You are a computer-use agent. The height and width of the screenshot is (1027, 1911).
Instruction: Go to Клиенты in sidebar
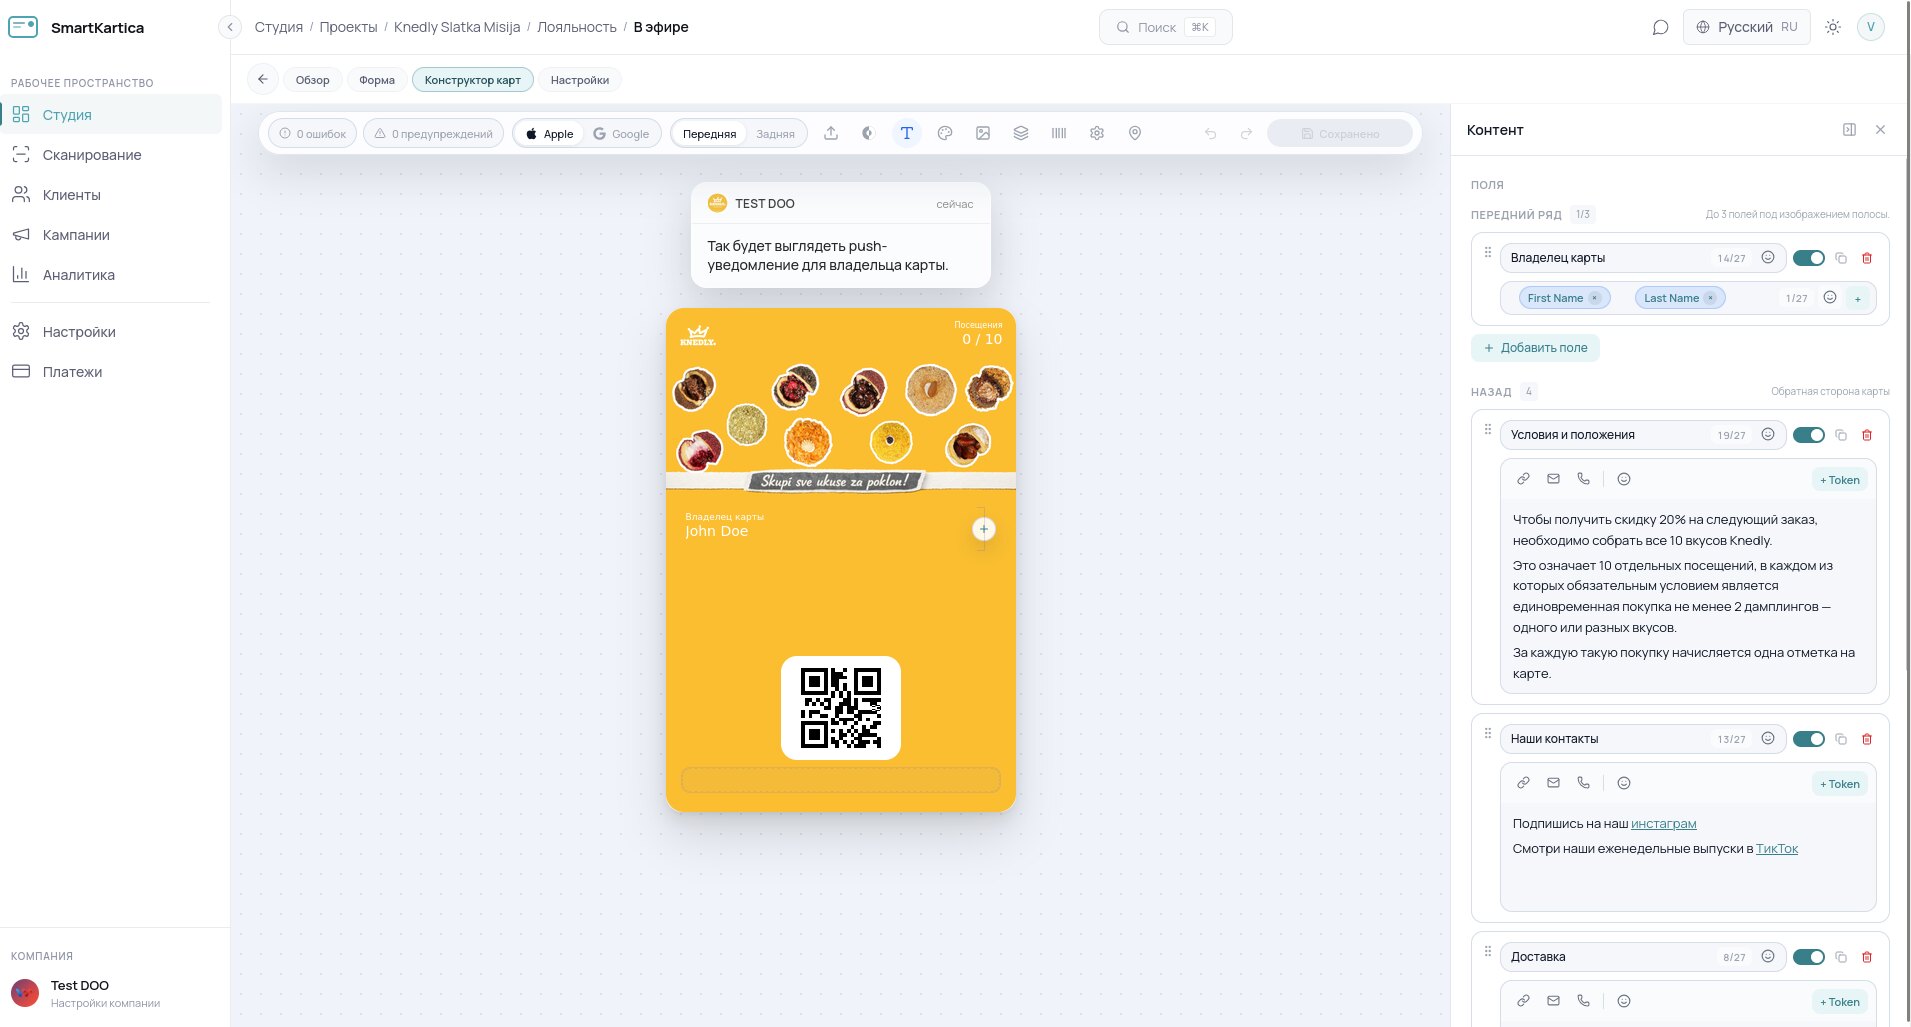pos(111,195)
